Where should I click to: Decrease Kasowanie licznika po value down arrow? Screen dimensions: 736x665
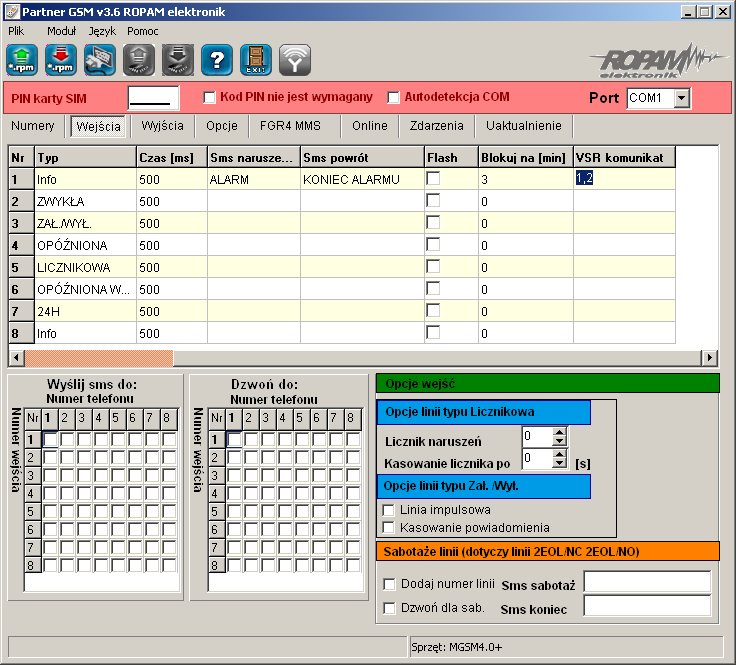point(559,463)
